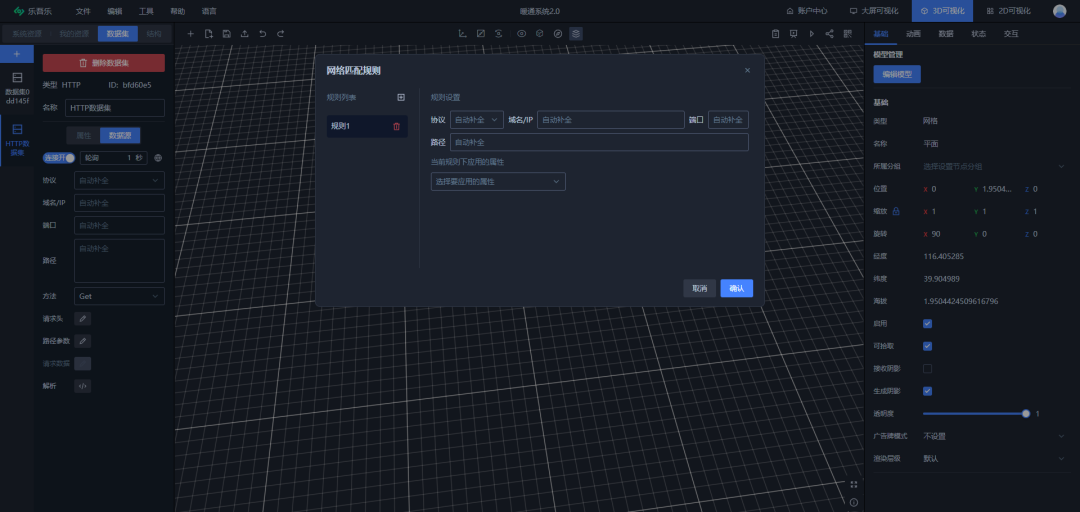Screen dimensions: 1080x512
Task: Open 解析 code editor icon
Action: (83, 386)
